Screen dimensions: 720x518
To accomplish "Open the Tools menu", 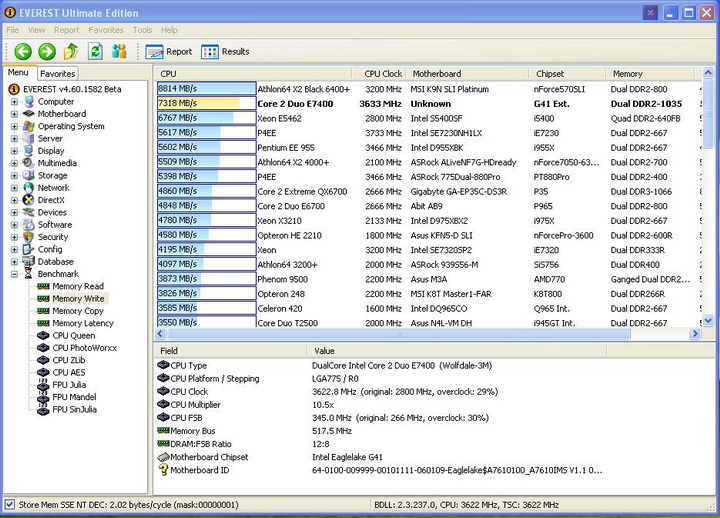I will [x=142, y=30].
